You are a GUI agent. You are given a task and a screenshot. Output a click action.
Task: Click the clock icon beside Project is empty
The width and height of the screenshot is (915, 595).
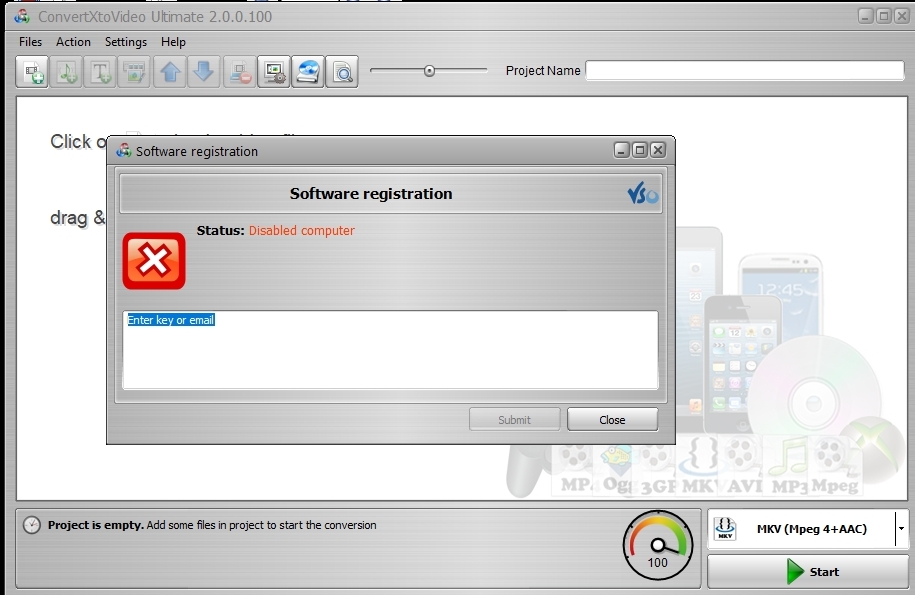point(32,525)
